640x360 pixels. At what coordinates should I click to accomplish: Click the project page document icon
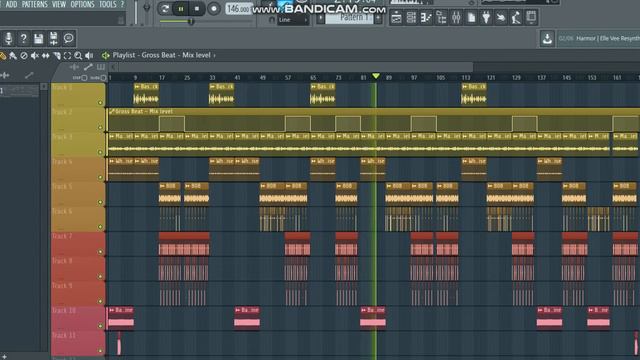point(471,18)
